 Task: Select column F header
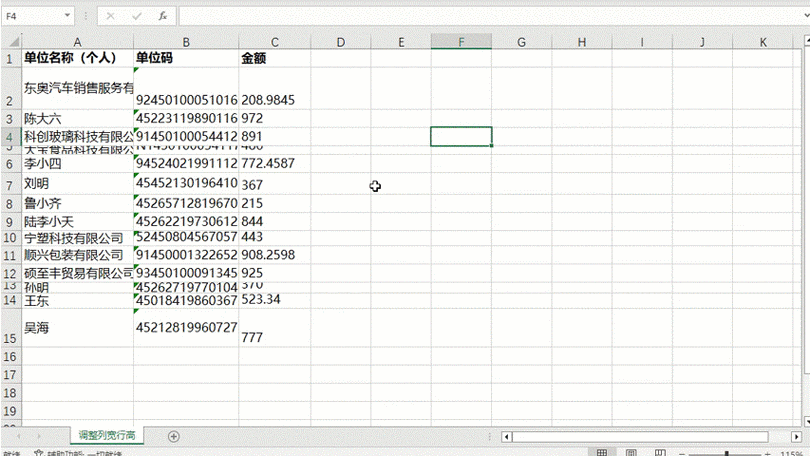461,42
